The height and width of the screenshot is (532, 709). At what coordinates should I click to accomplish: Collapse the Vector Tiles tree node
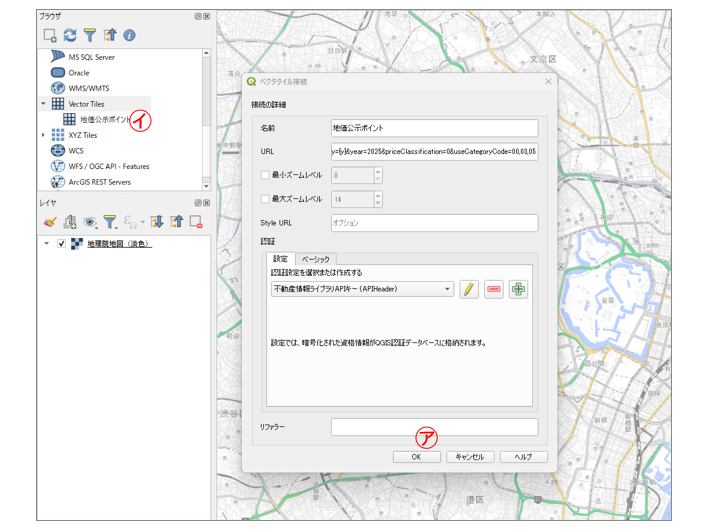click(x=43, y=104)
